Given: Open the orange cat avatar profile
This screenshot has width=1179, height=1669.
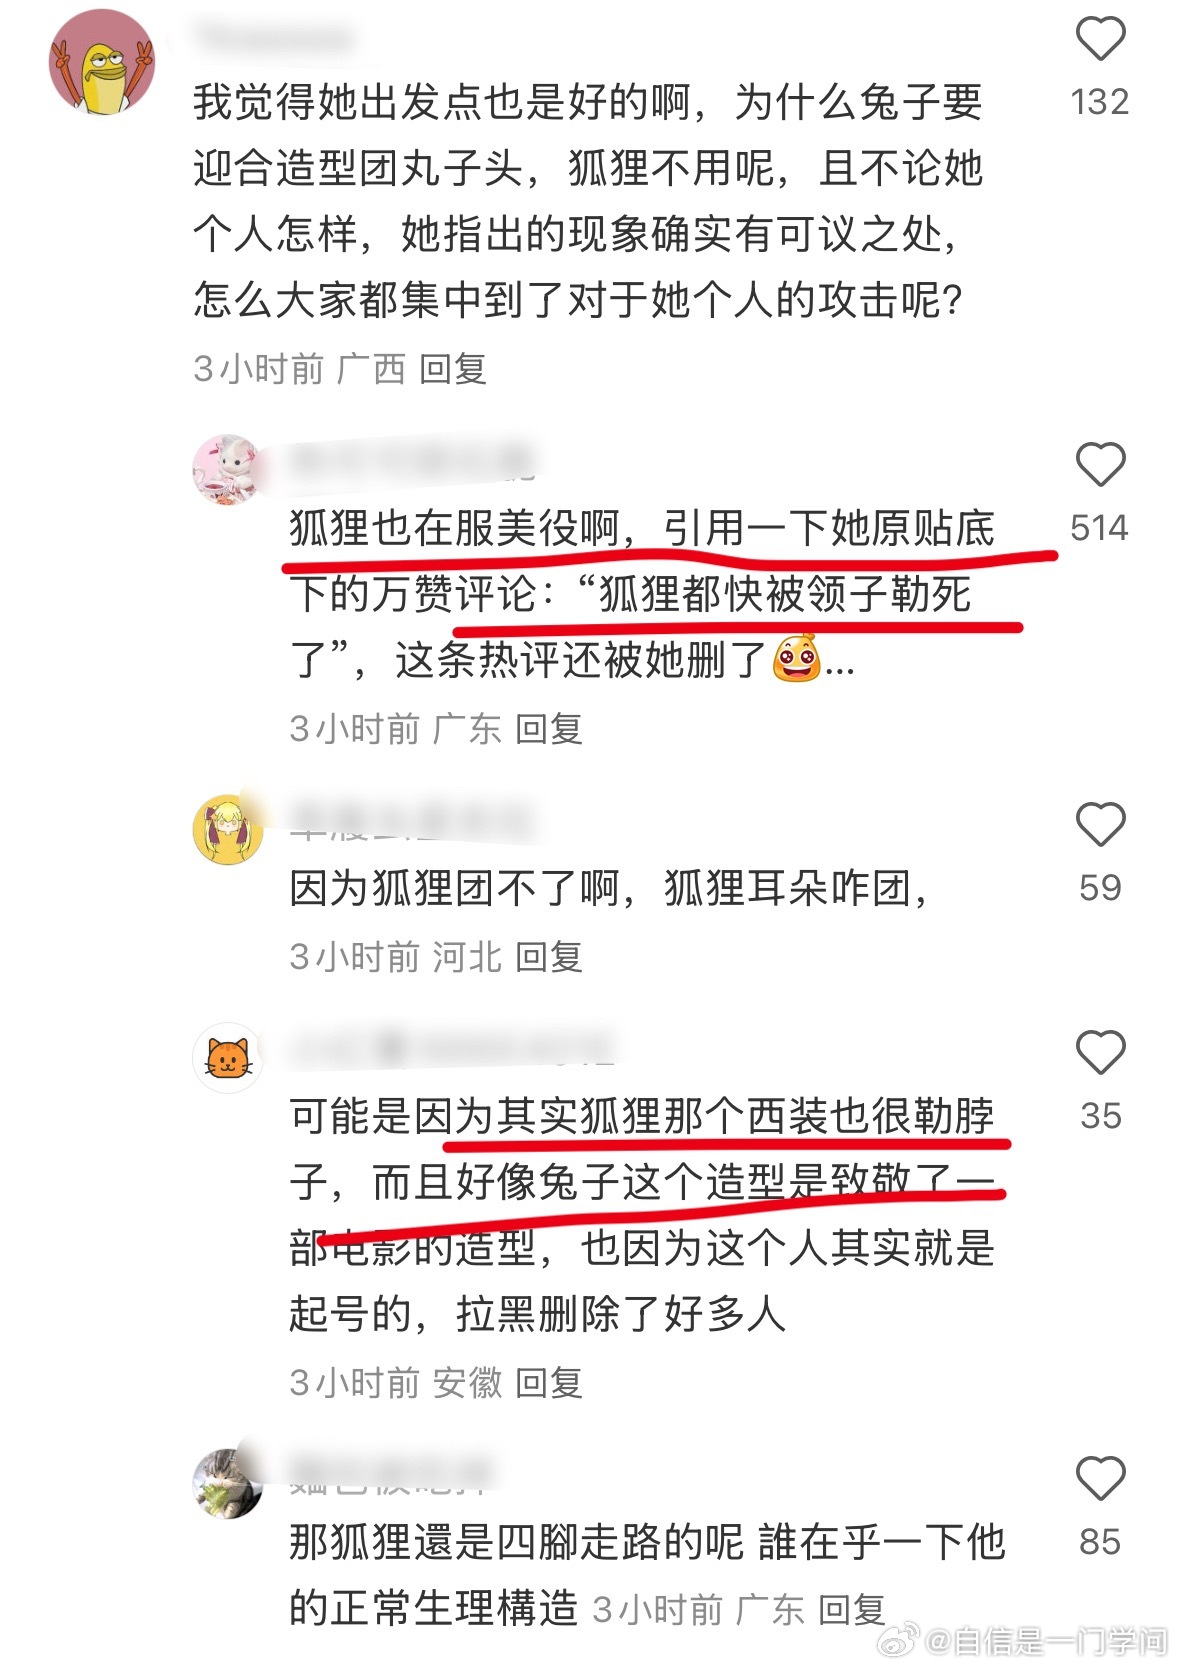Looking at the screenshot, I should coord(228,1057).
